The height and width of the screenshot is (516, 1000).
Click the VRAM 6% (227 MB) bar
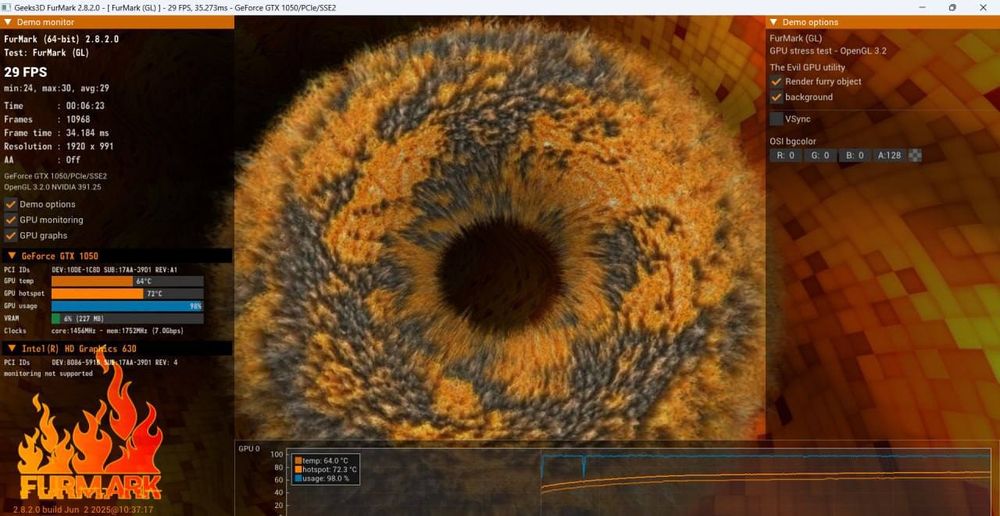(x=128, y=318)
